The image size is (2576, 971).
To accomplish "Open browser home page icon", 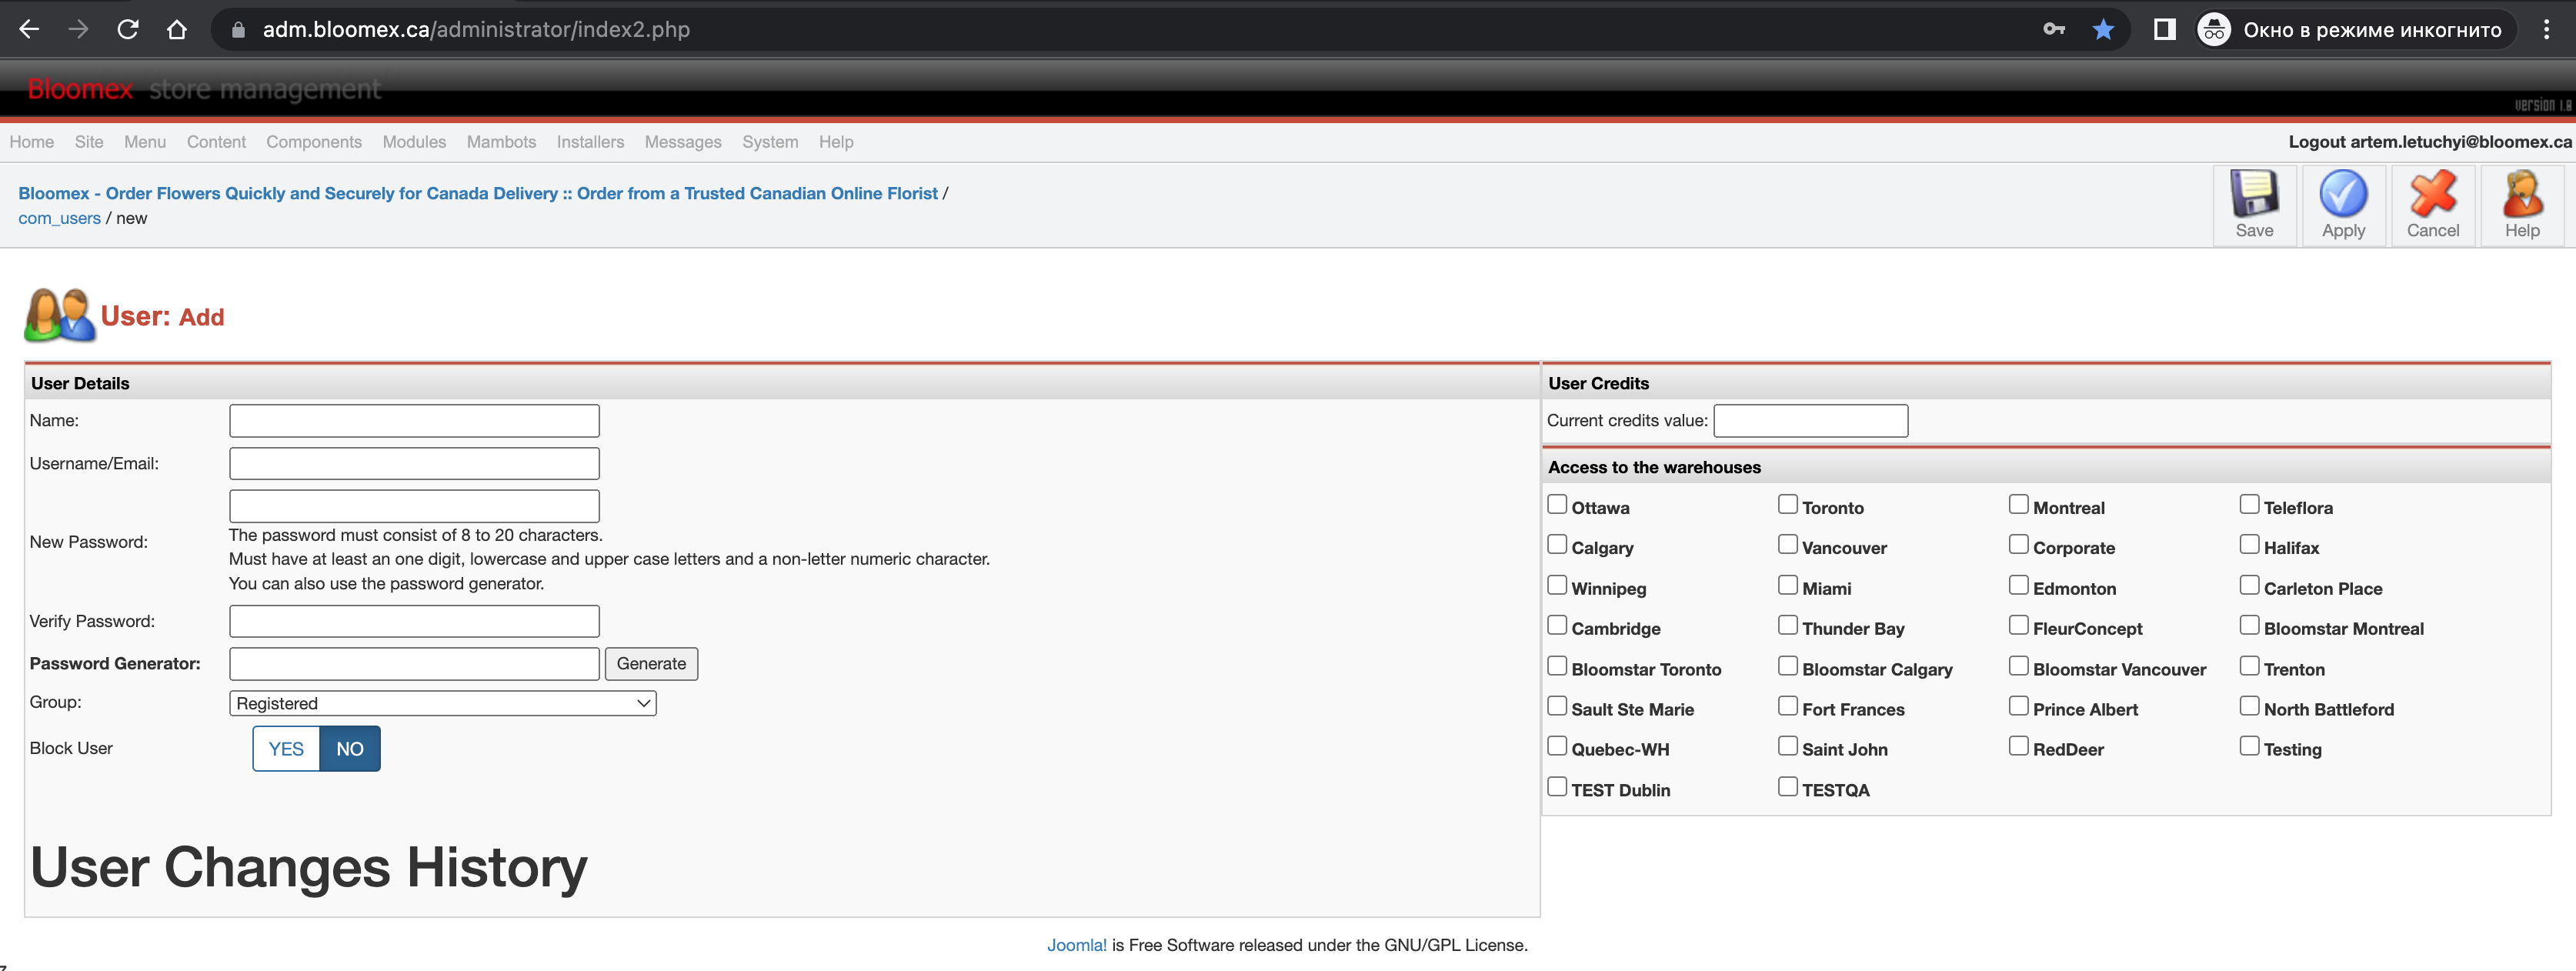I will tap(177, 30).
